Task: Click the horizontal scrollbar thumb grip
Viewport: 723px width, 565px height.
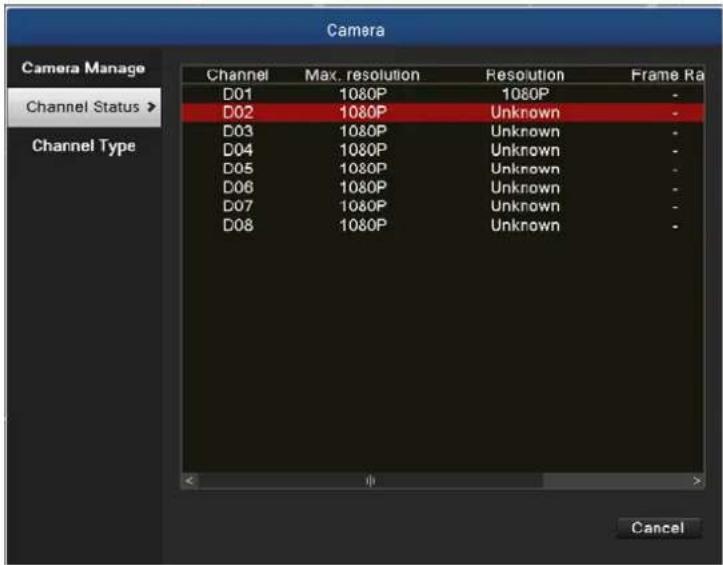Action: [x=370, y=481]
